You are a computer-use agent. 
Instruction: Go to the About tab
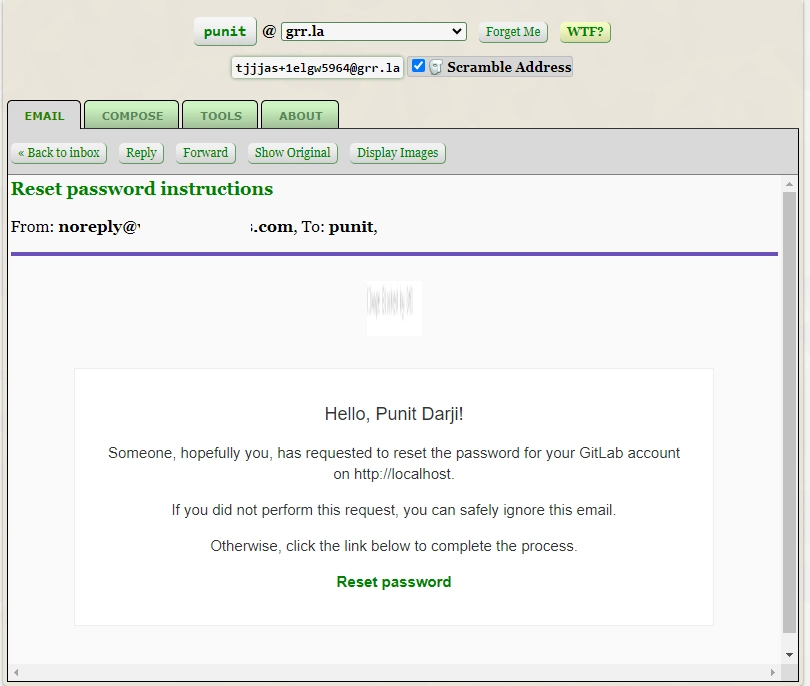[x=300, y=115]
